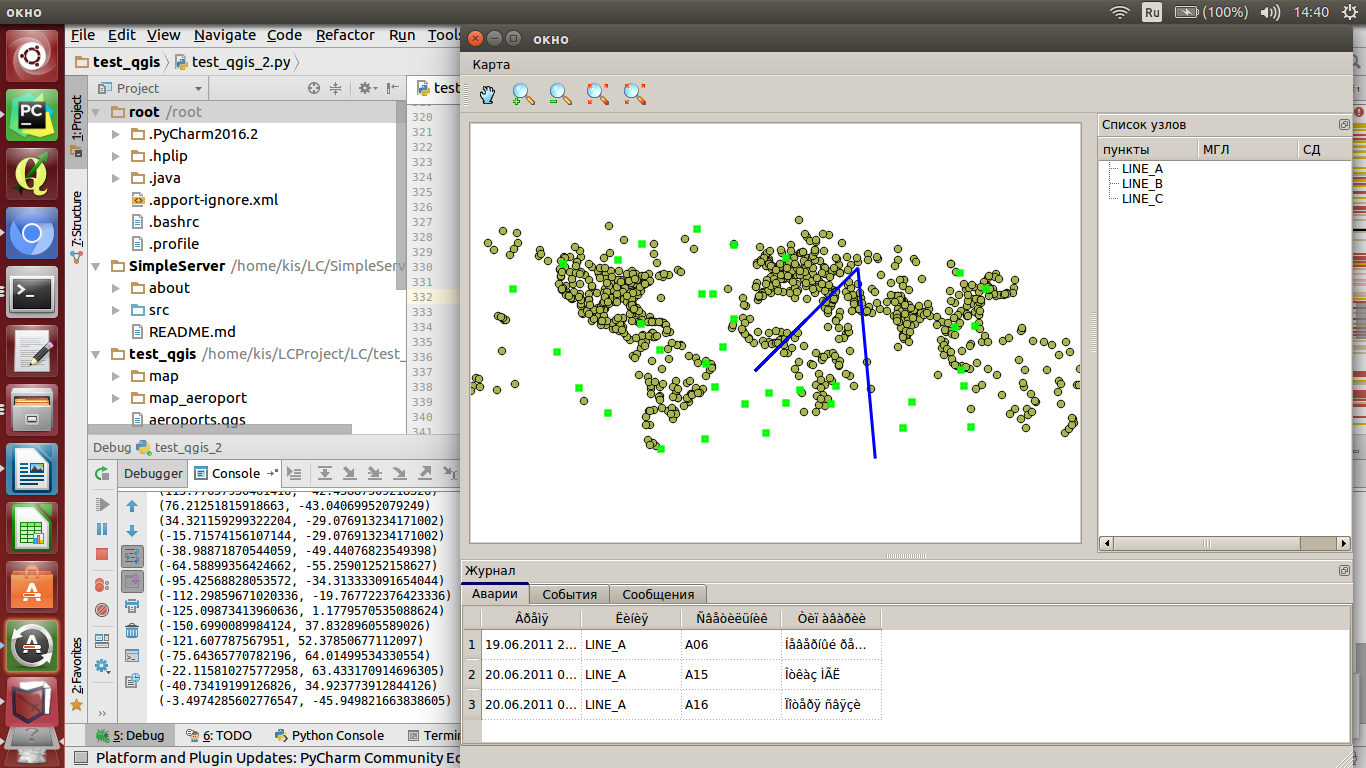The width and height of the screenshot is (1366, 768).
Task: Collapse the SimpleServer project node
Action: (98, 266)
